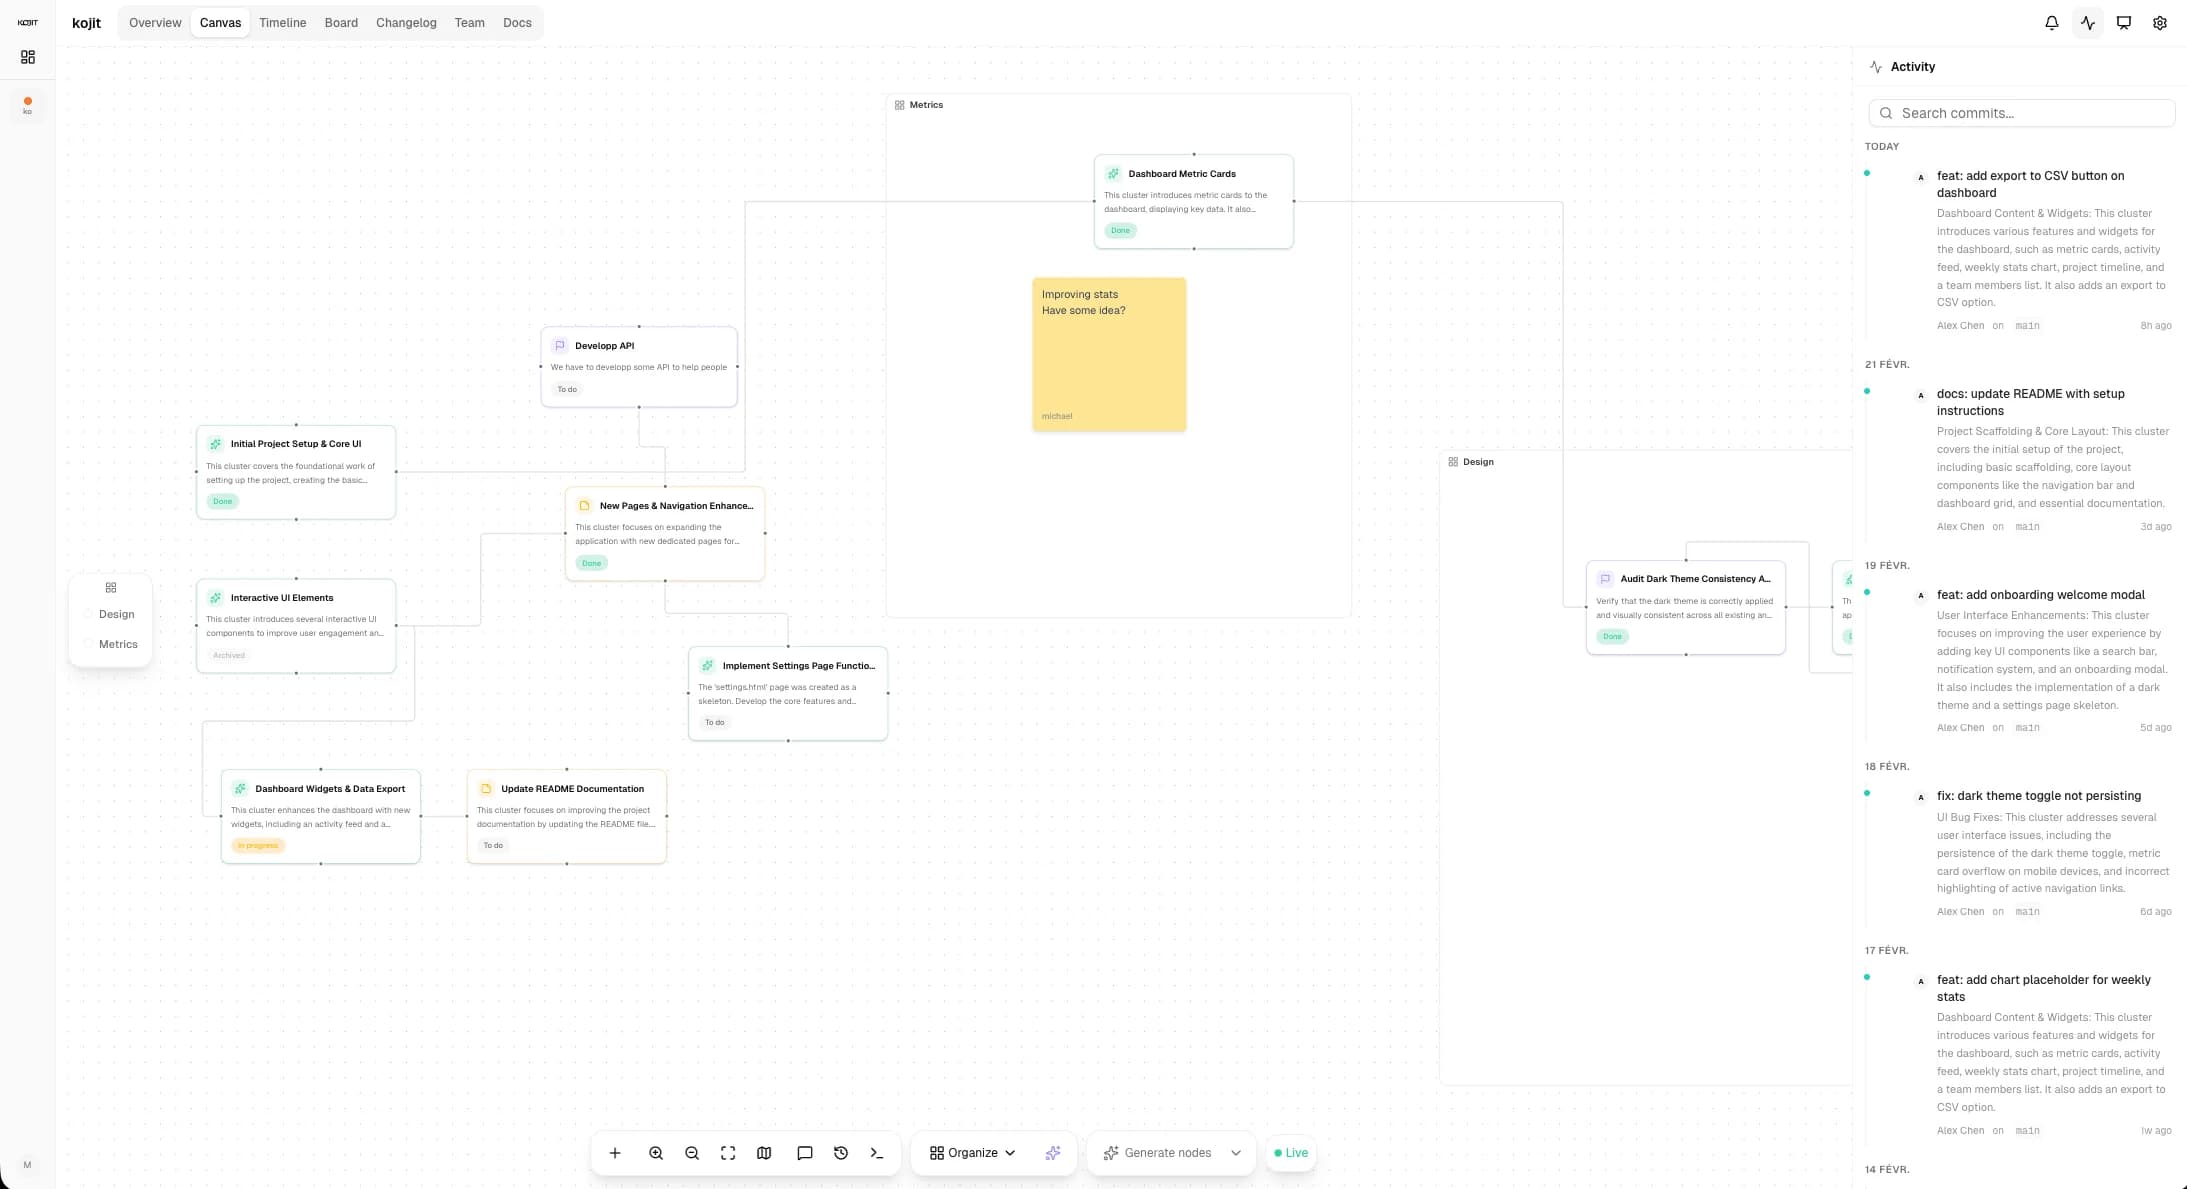This screenshot has width=2187, height=1189.
Task: Click the Activity feed icon in the top bar
Action: [x=2087, y=22]
